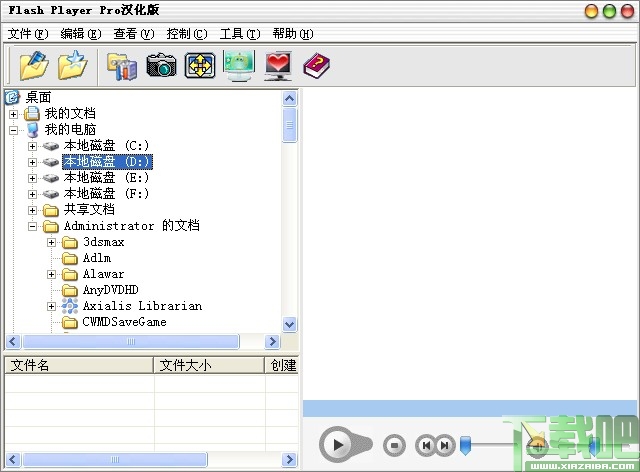Skip to next with forward button
640x472 pixels.
[x=445, y=445]
